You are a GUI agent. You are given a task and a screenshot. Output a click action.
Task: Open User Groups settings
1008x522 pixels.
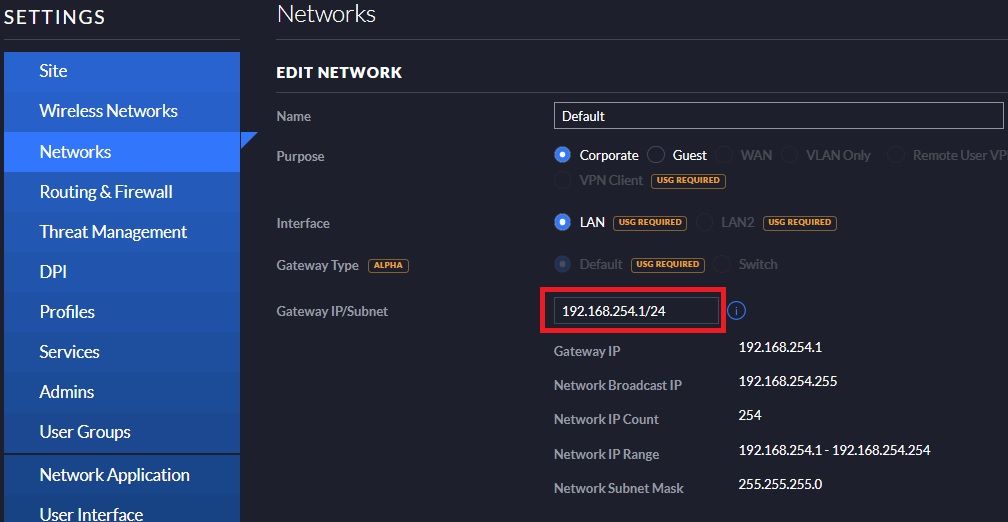(x=85, y=432)
